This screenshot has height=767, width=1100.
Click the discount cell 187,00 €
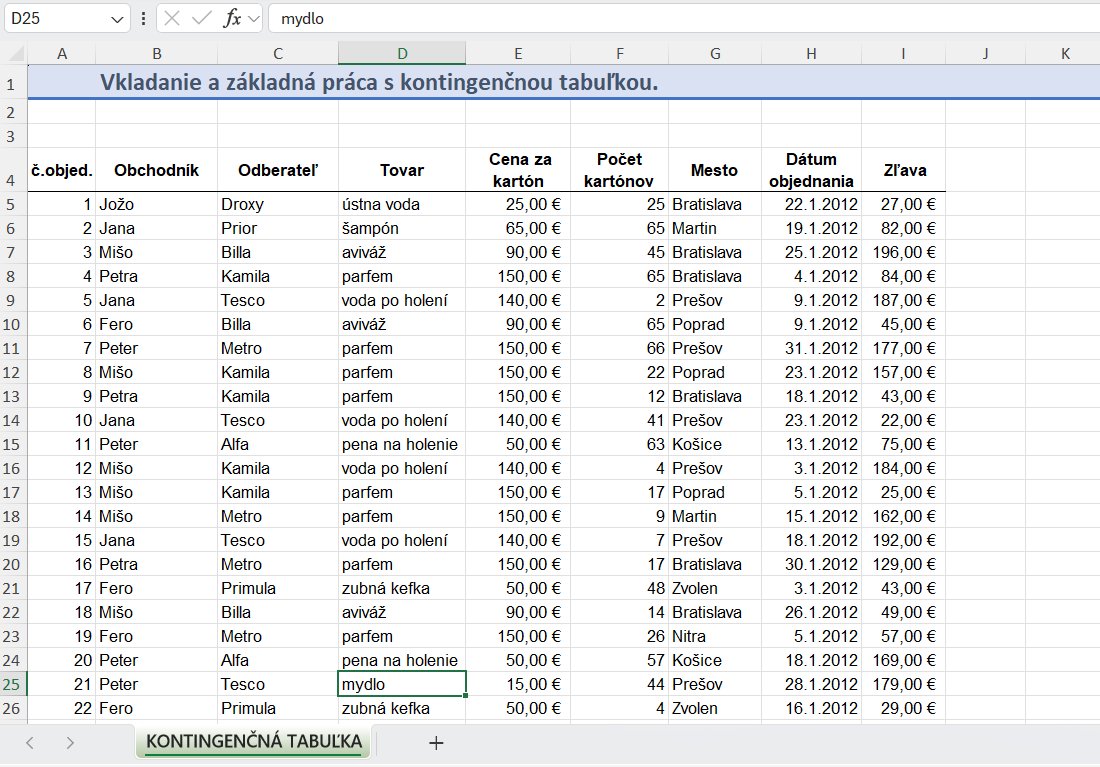coord(904,300)
